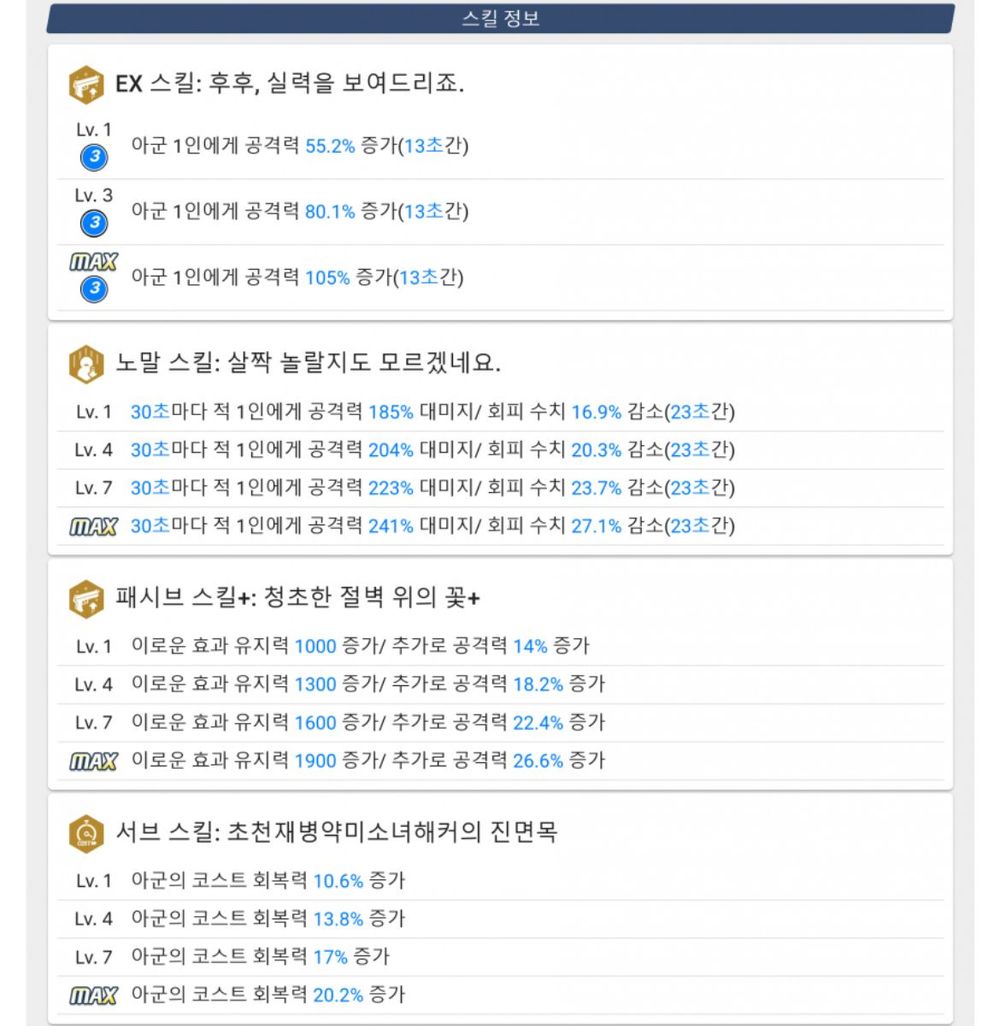Click the MAX badge in 노말 스킬 row
Image resolution: width=1000 pixels, height=1026 pixels.
(93, 526)
